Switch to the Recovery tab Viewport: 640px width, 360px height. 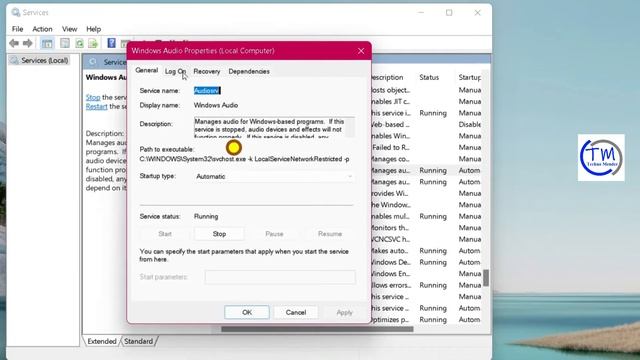[207, 71]
